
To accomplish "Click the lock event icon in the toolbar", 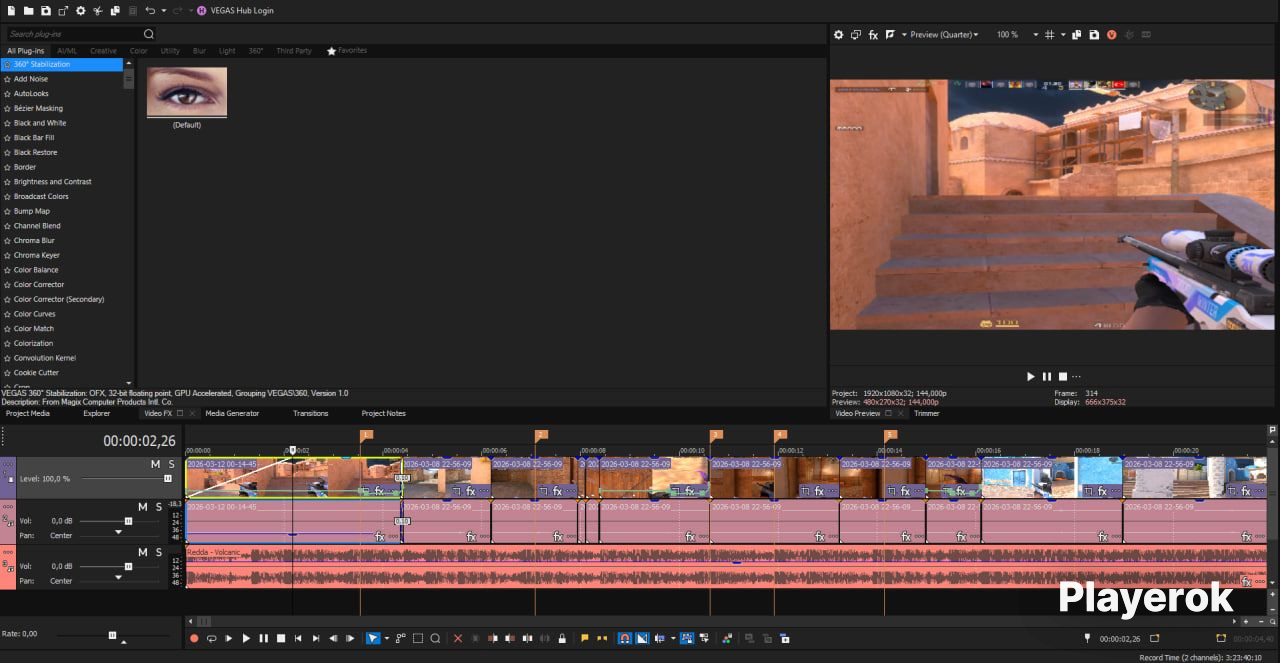I will 562,638.
